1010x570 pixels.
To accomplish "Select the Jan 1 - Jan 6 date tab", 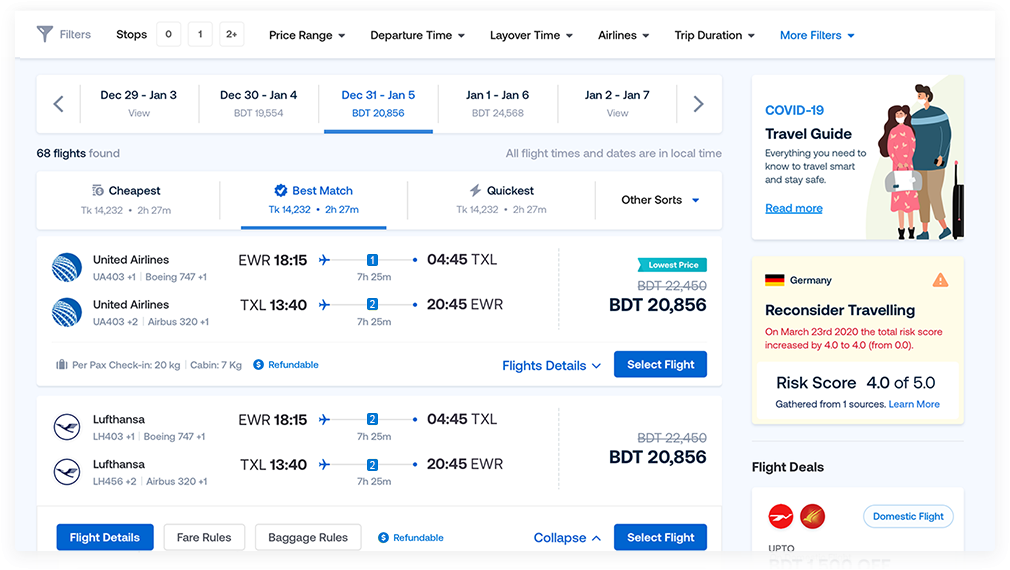I will (497, 103).
